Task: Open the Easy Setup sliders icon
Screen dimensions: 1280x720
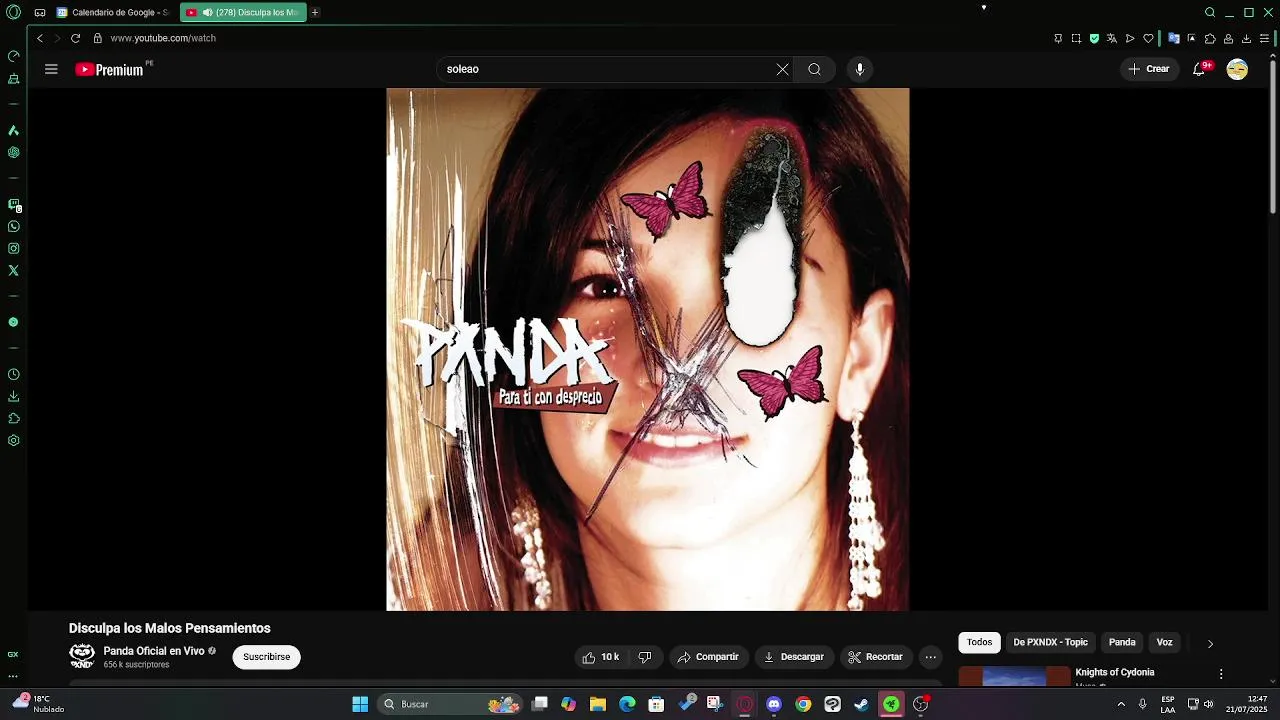Action: [1264, 38]
